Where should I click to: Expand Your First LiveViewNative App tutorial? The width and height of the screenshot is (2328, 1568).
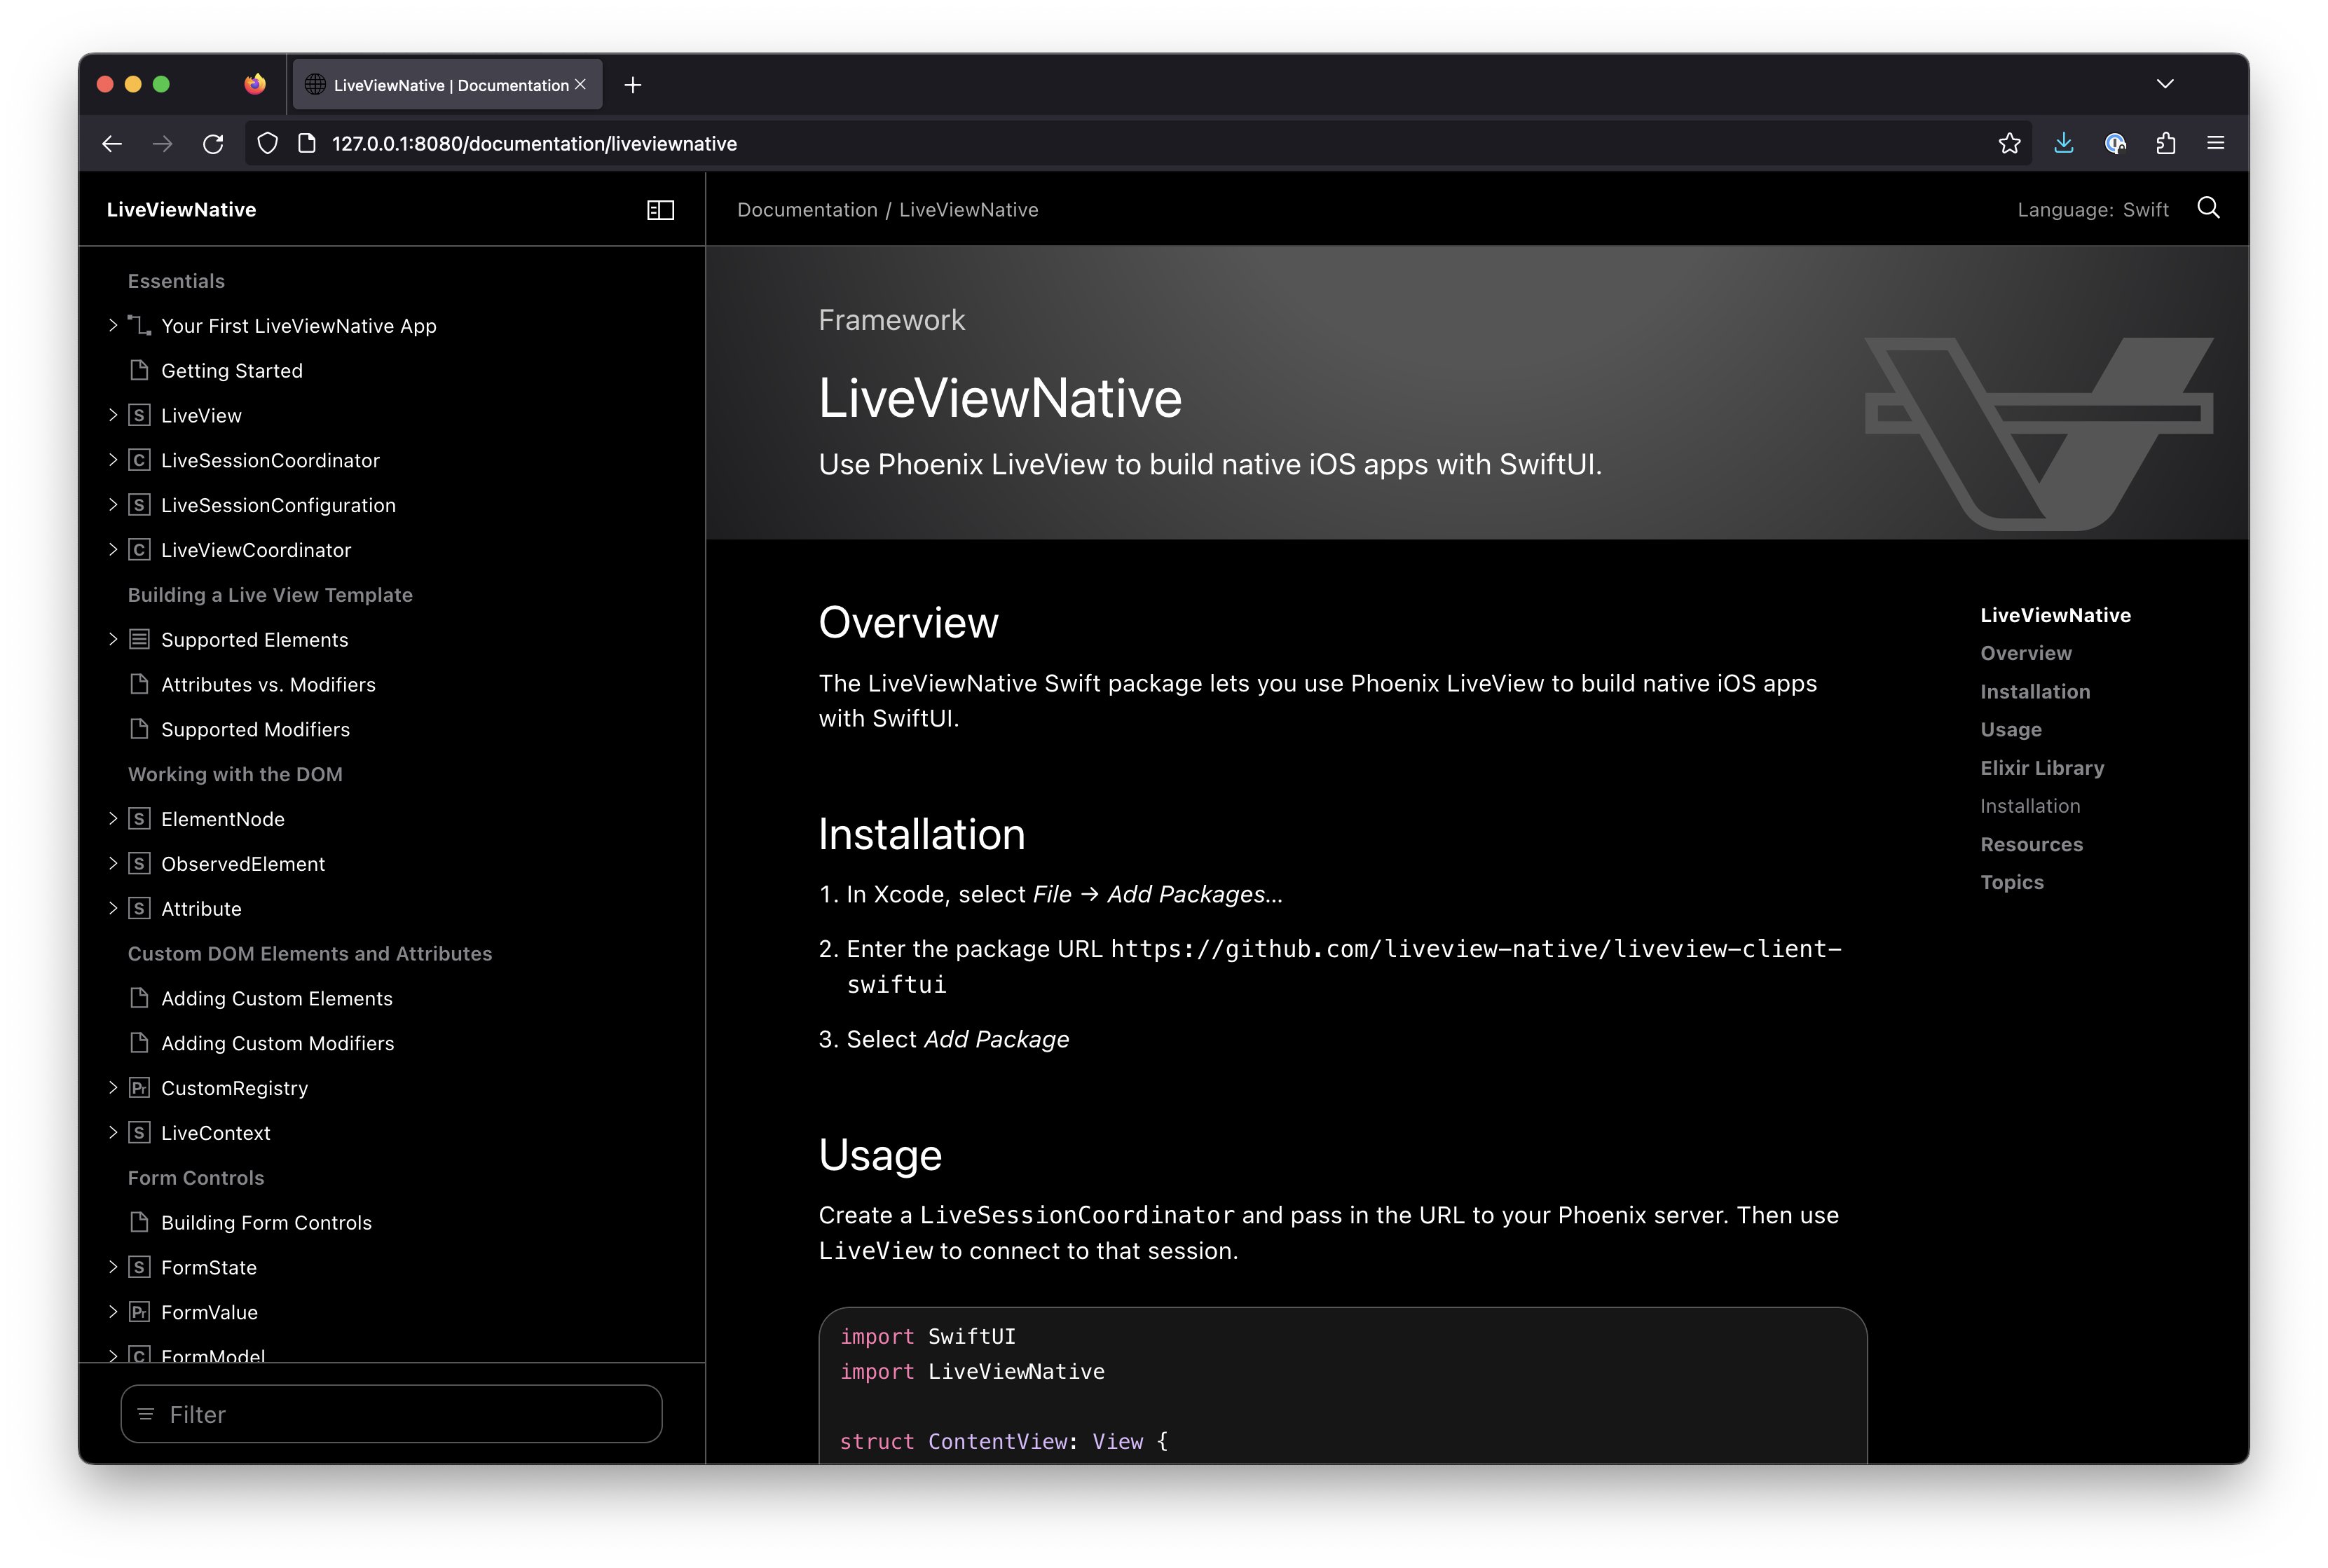(113, 325)
